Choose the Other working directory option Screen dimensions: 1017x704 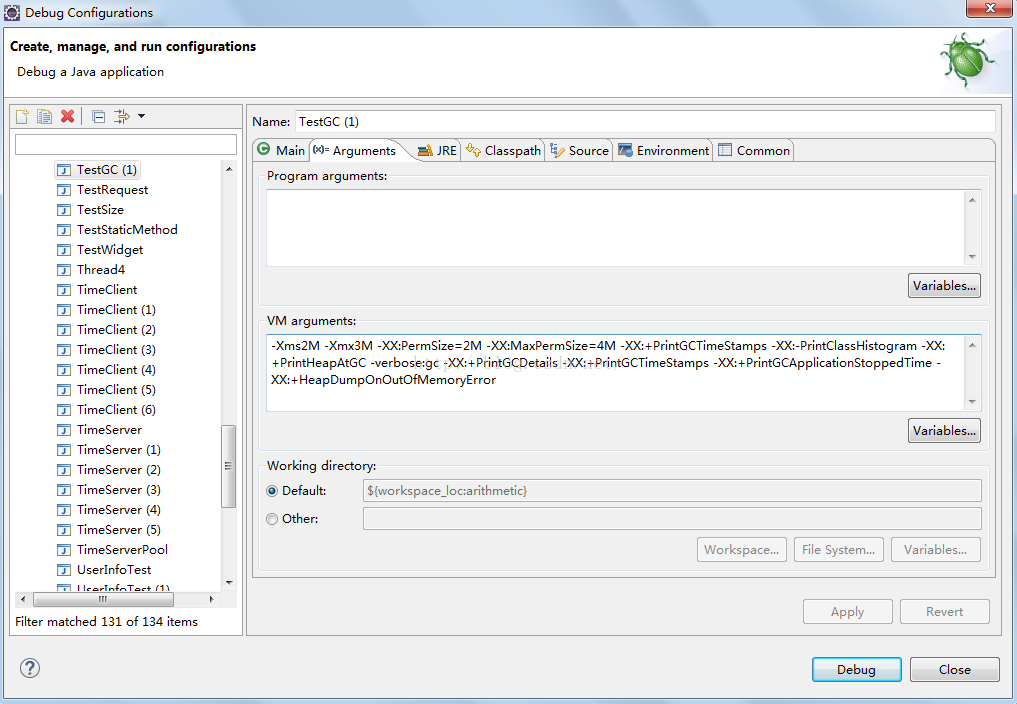272,519
